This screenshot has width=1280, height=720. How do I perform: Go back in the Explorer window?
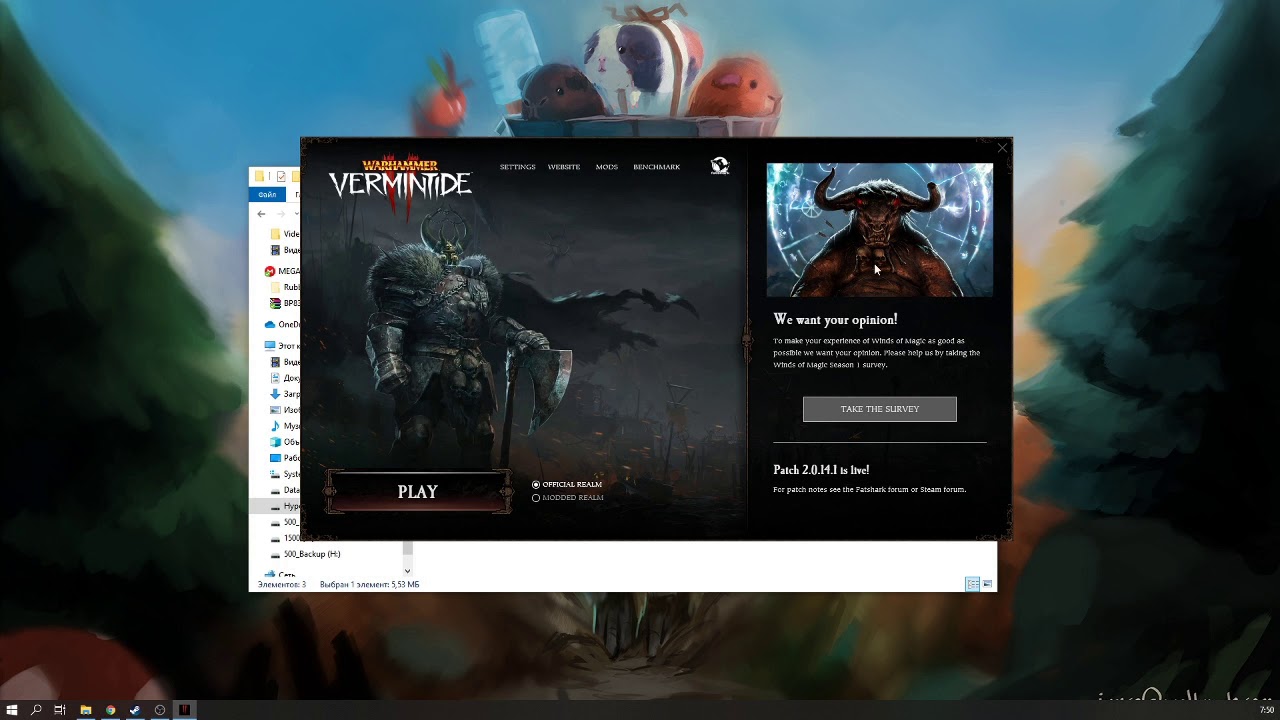click(x=261, y=213)
